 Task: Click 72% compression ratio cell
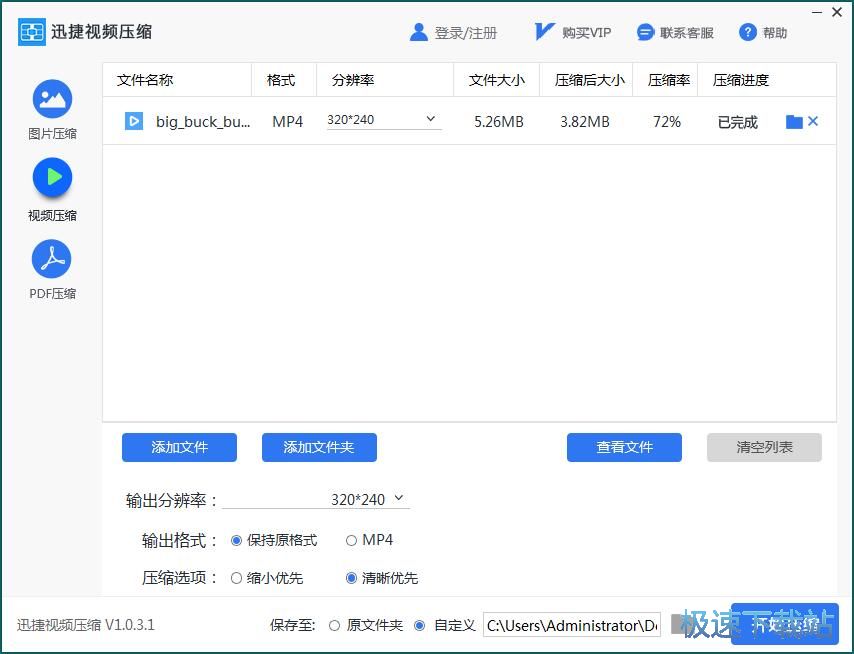click(667, 121)
